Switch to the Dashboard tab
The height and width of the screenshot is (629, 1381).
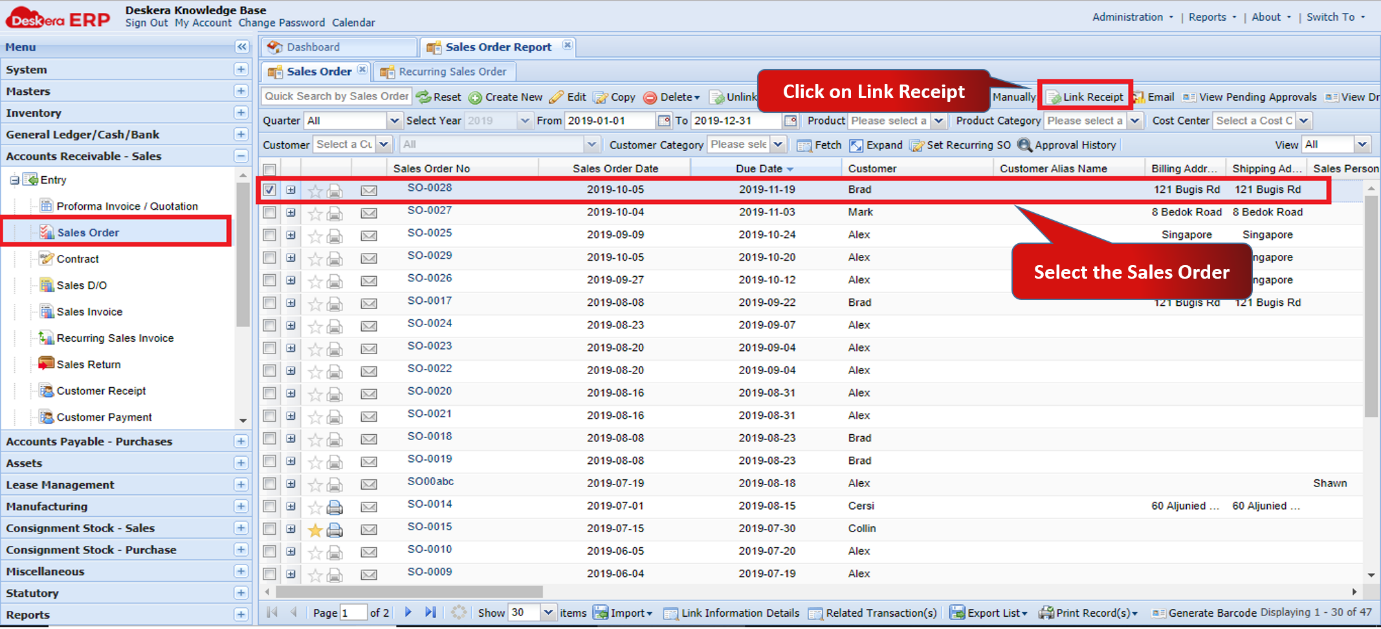point(338,47)
